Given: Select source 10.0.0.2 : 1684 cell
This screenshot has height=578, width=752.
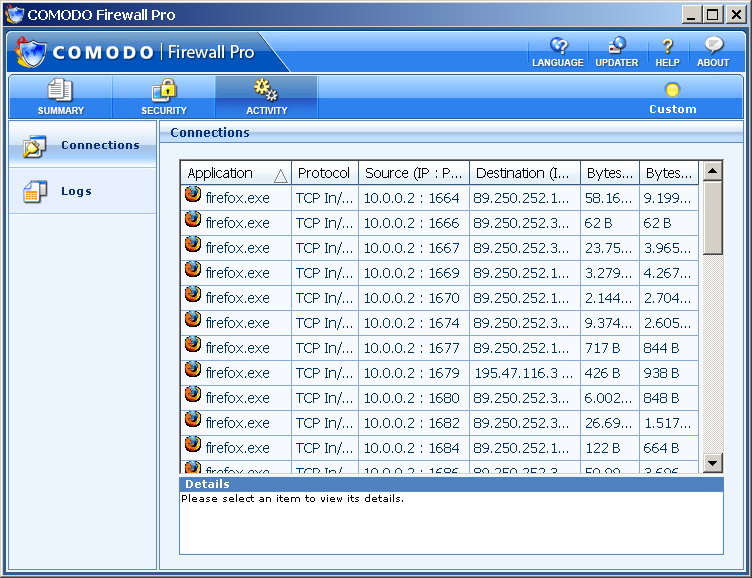Looking at the screenshot, I should coord(414,448).
